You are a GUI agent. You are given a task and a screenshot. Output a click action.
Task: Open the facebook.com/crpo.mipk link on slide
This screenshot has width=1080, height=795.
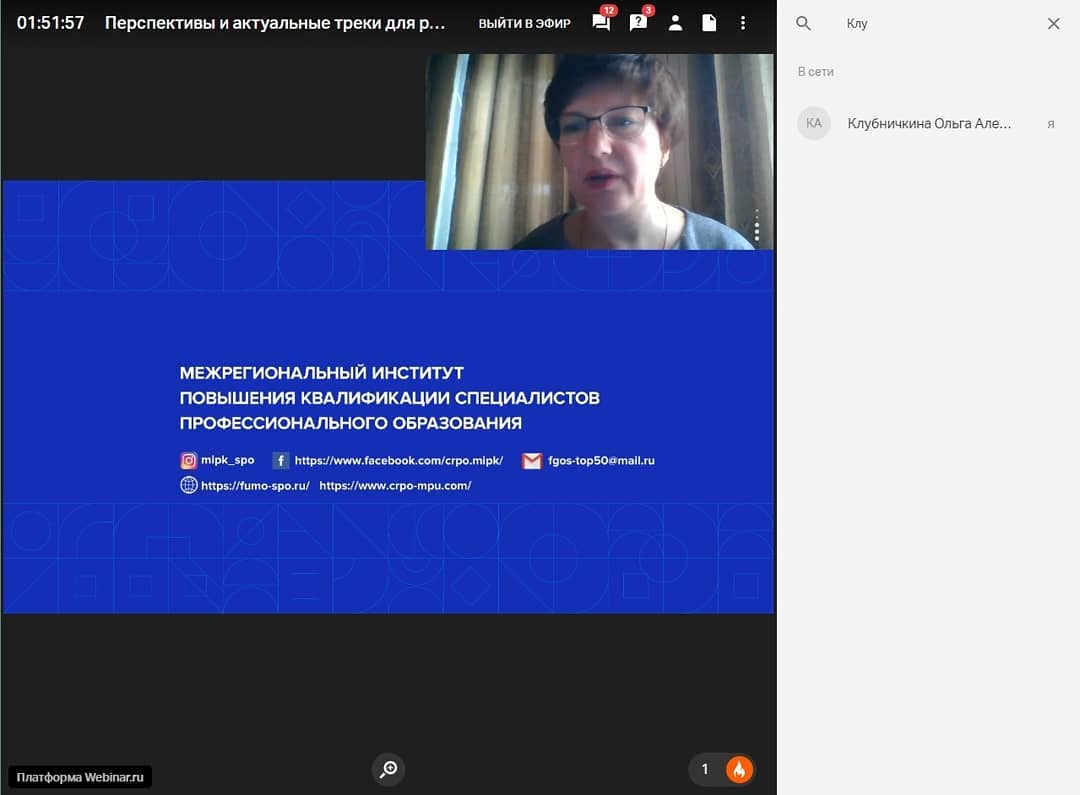coord(399,460)
